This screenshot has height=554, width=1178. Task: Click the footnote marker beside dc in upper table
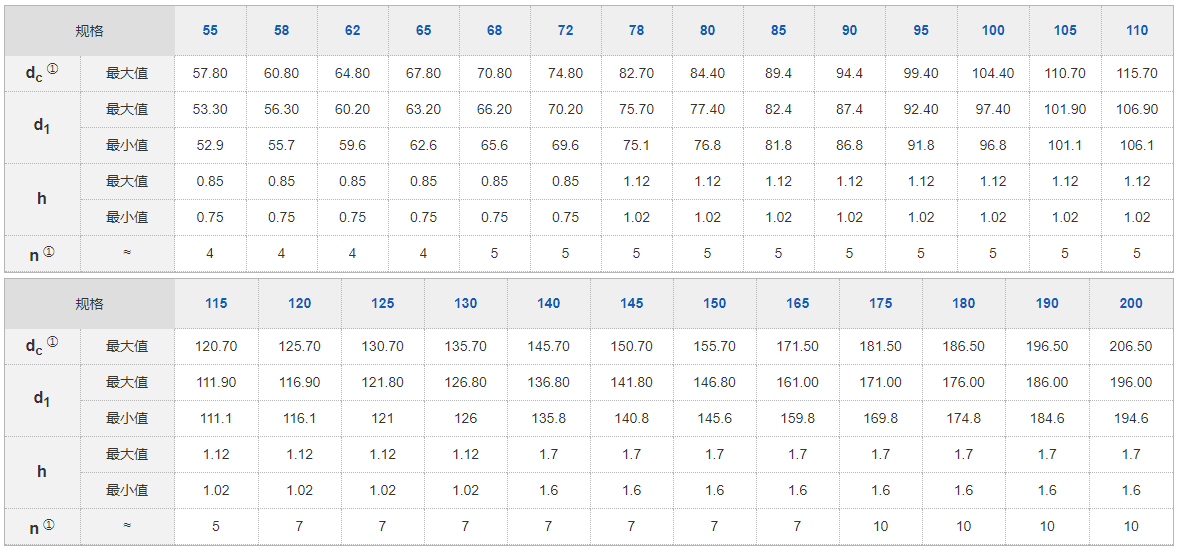53,70
